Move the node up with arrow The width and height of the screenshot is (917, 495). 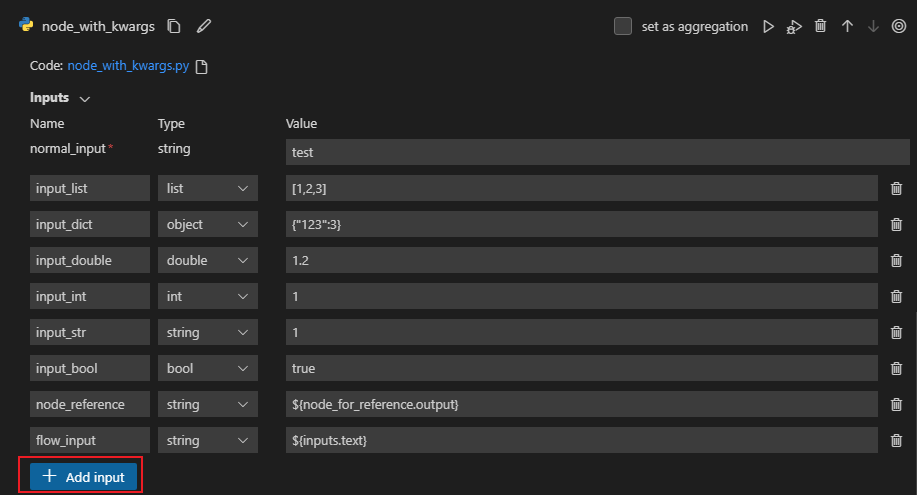pyautogui.click(x=847, y=27)
